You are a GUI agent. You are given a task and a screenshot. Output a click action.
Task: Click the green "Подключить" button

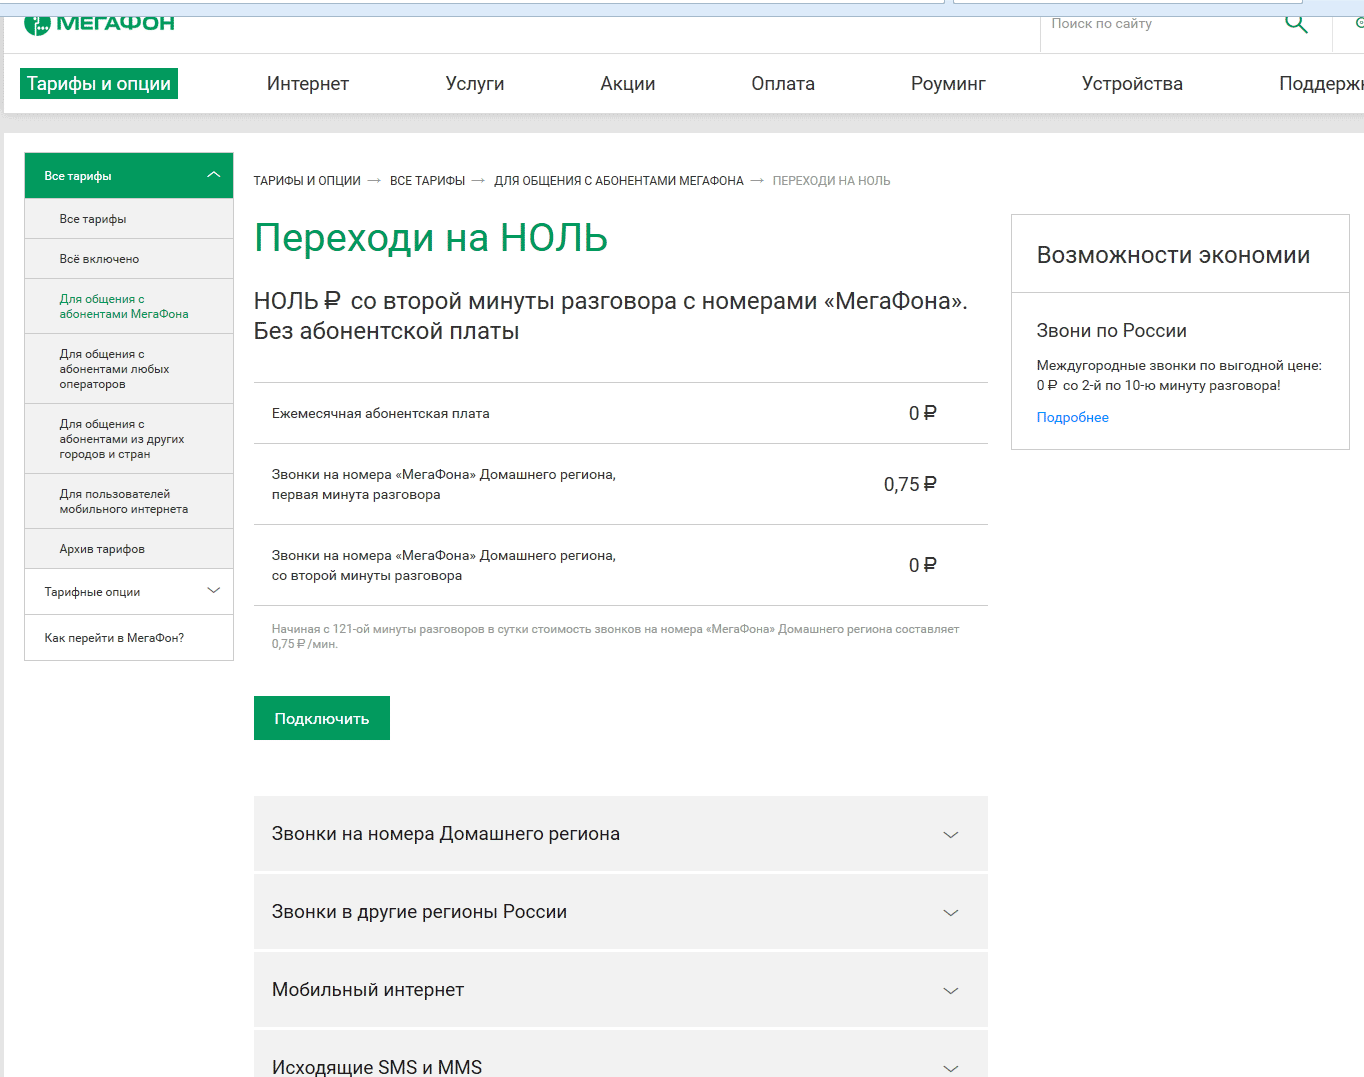322,718
